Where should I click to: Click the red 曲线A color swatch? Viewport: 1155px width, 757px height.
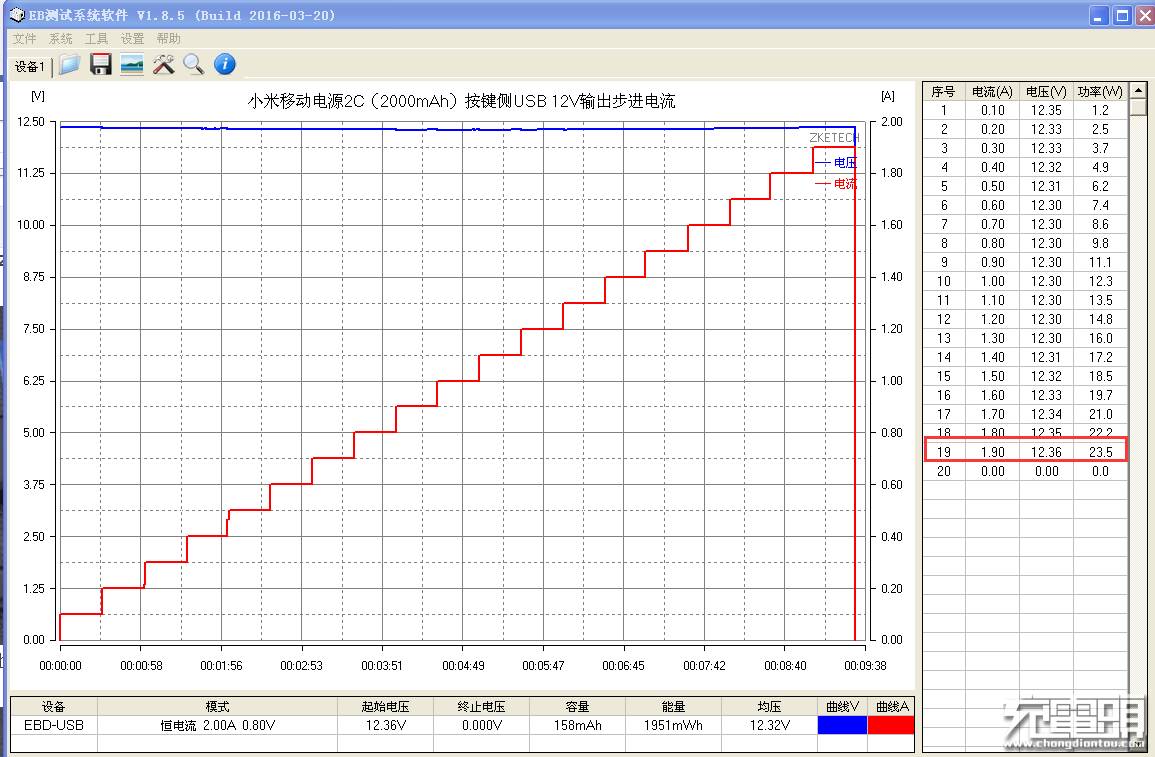coord(891,725)
